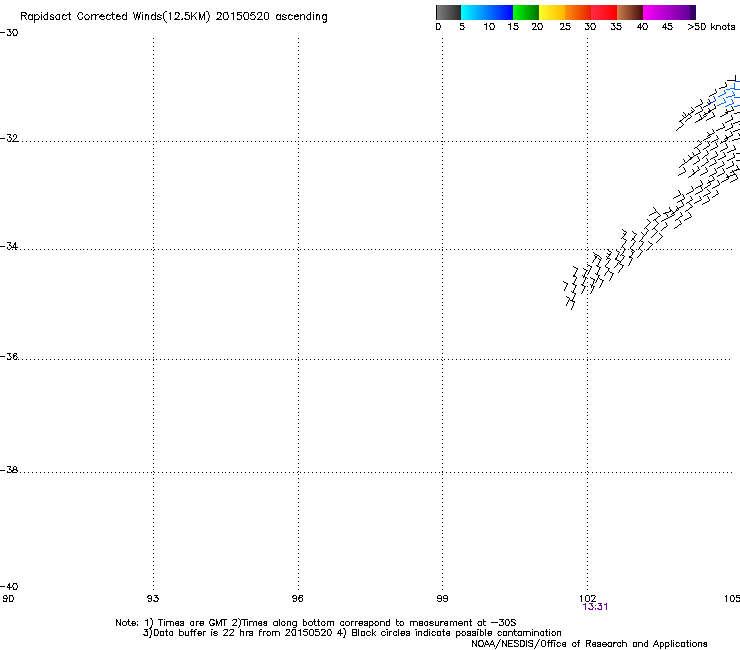Click the purple time stamp '13:31'
The width and height of the screenshot is (740, 650).
click(595, 607)
